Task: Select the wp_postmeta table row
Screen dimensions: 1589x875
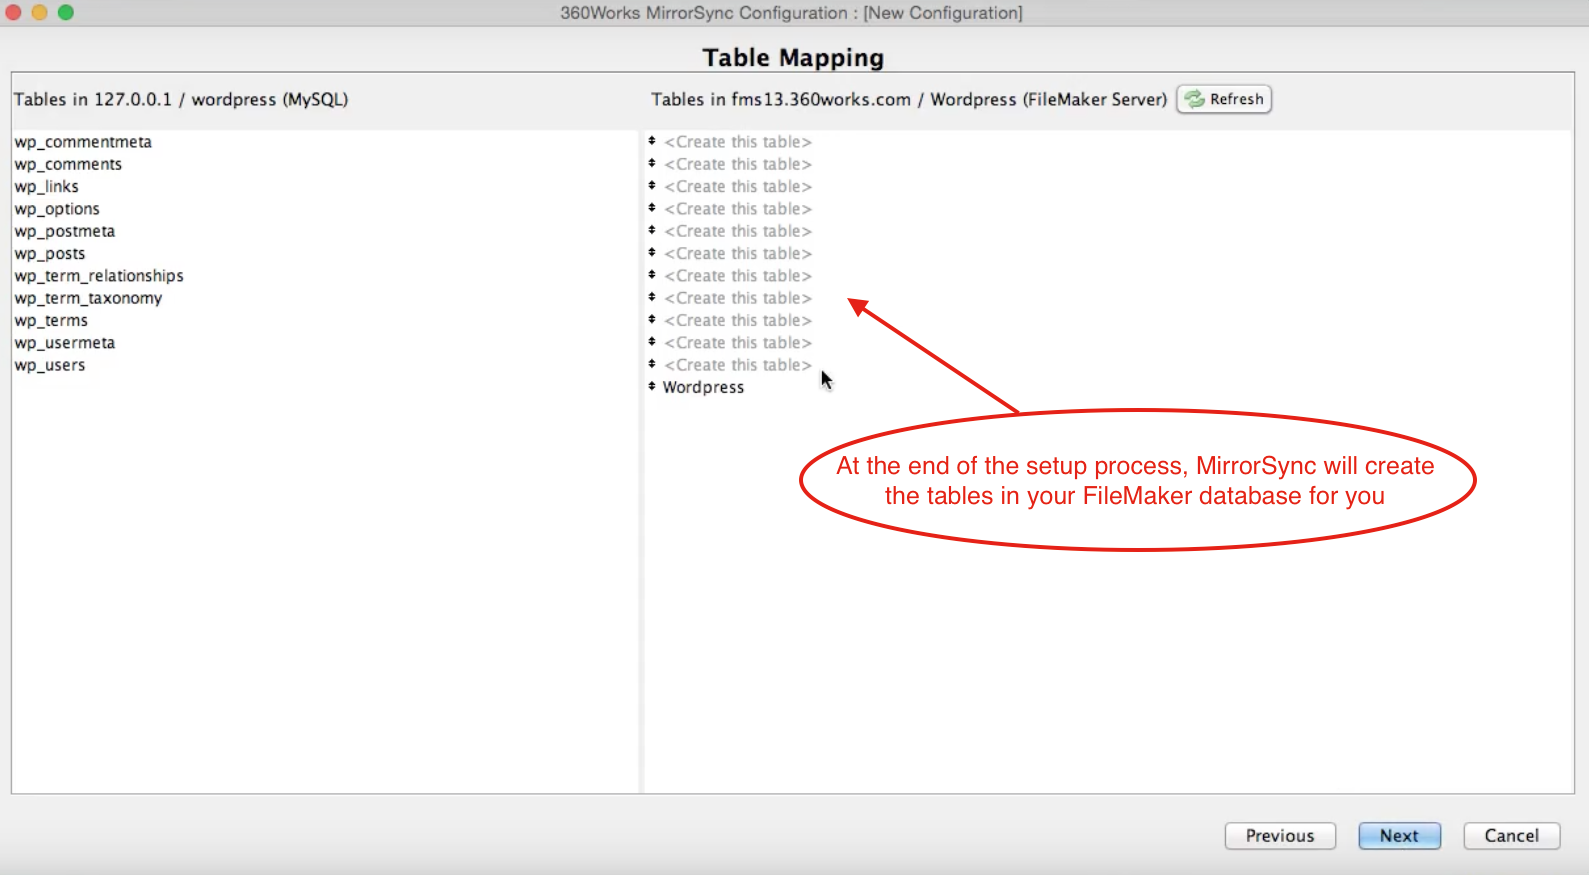Action: pos(325,231)
